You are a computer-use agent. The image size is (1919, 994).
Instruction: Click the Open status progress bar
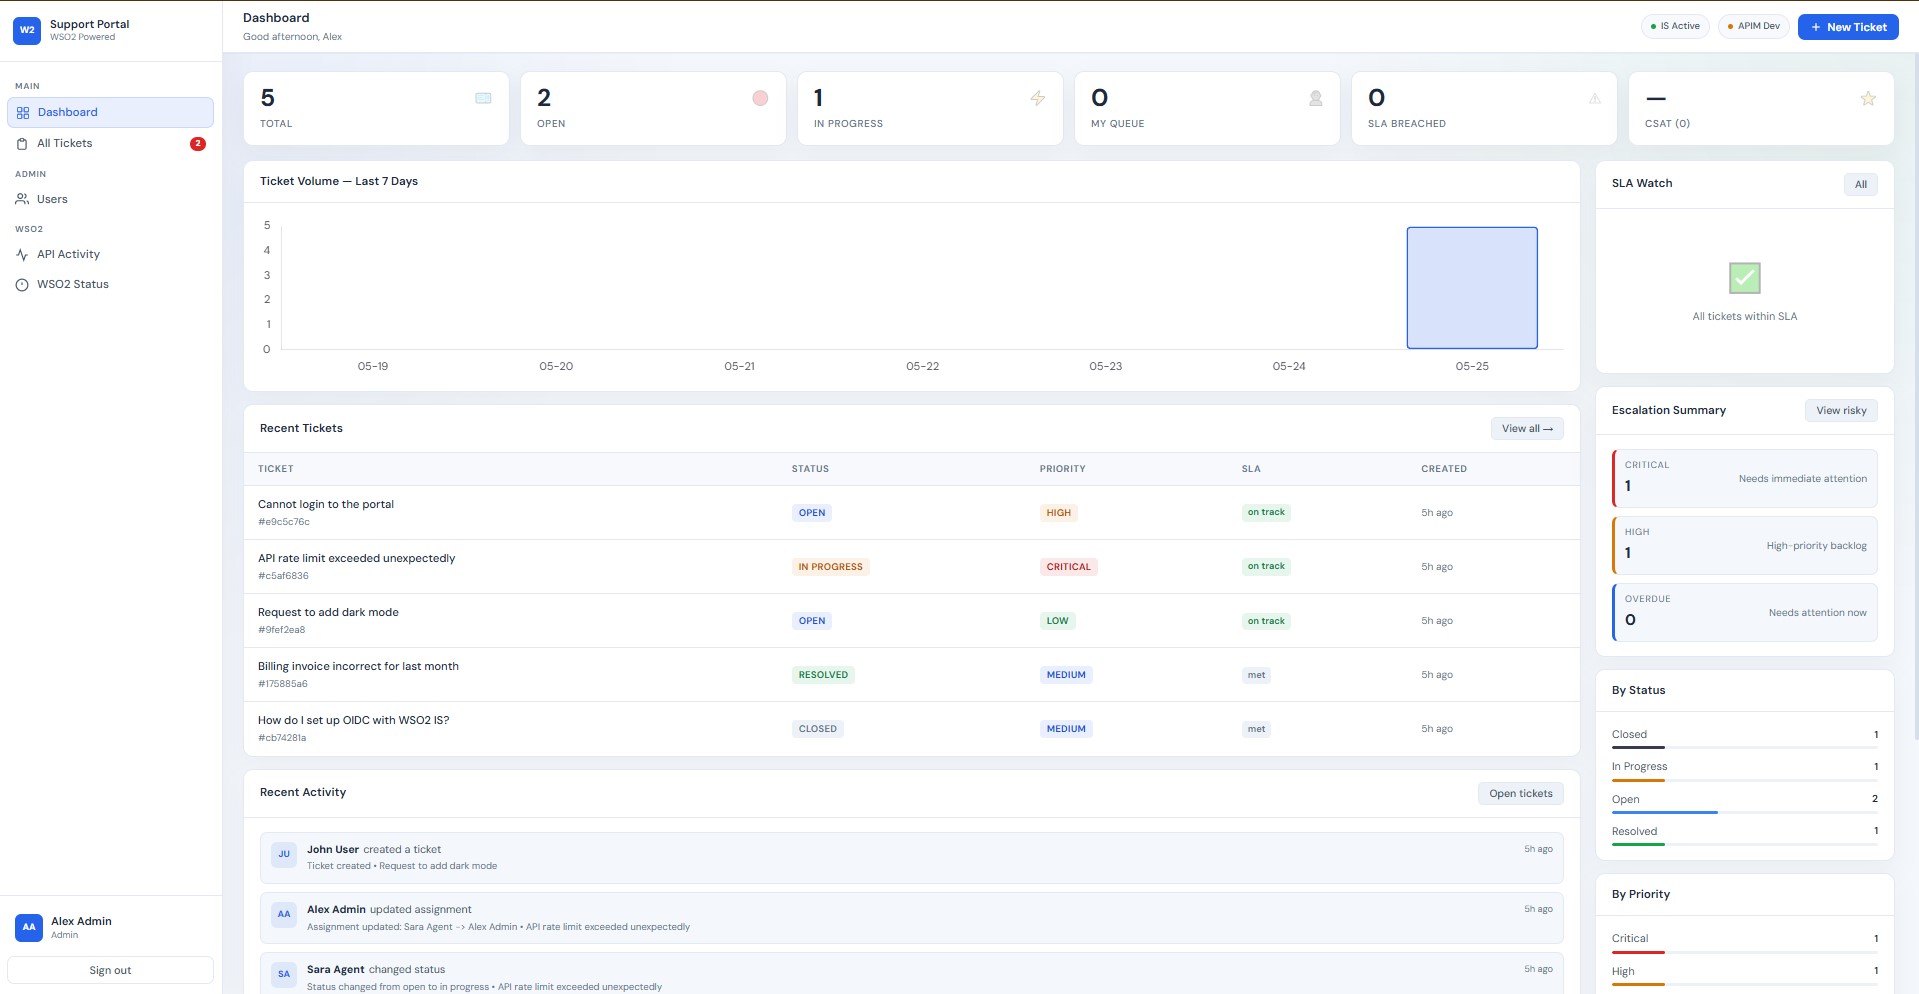point(1745,813)
